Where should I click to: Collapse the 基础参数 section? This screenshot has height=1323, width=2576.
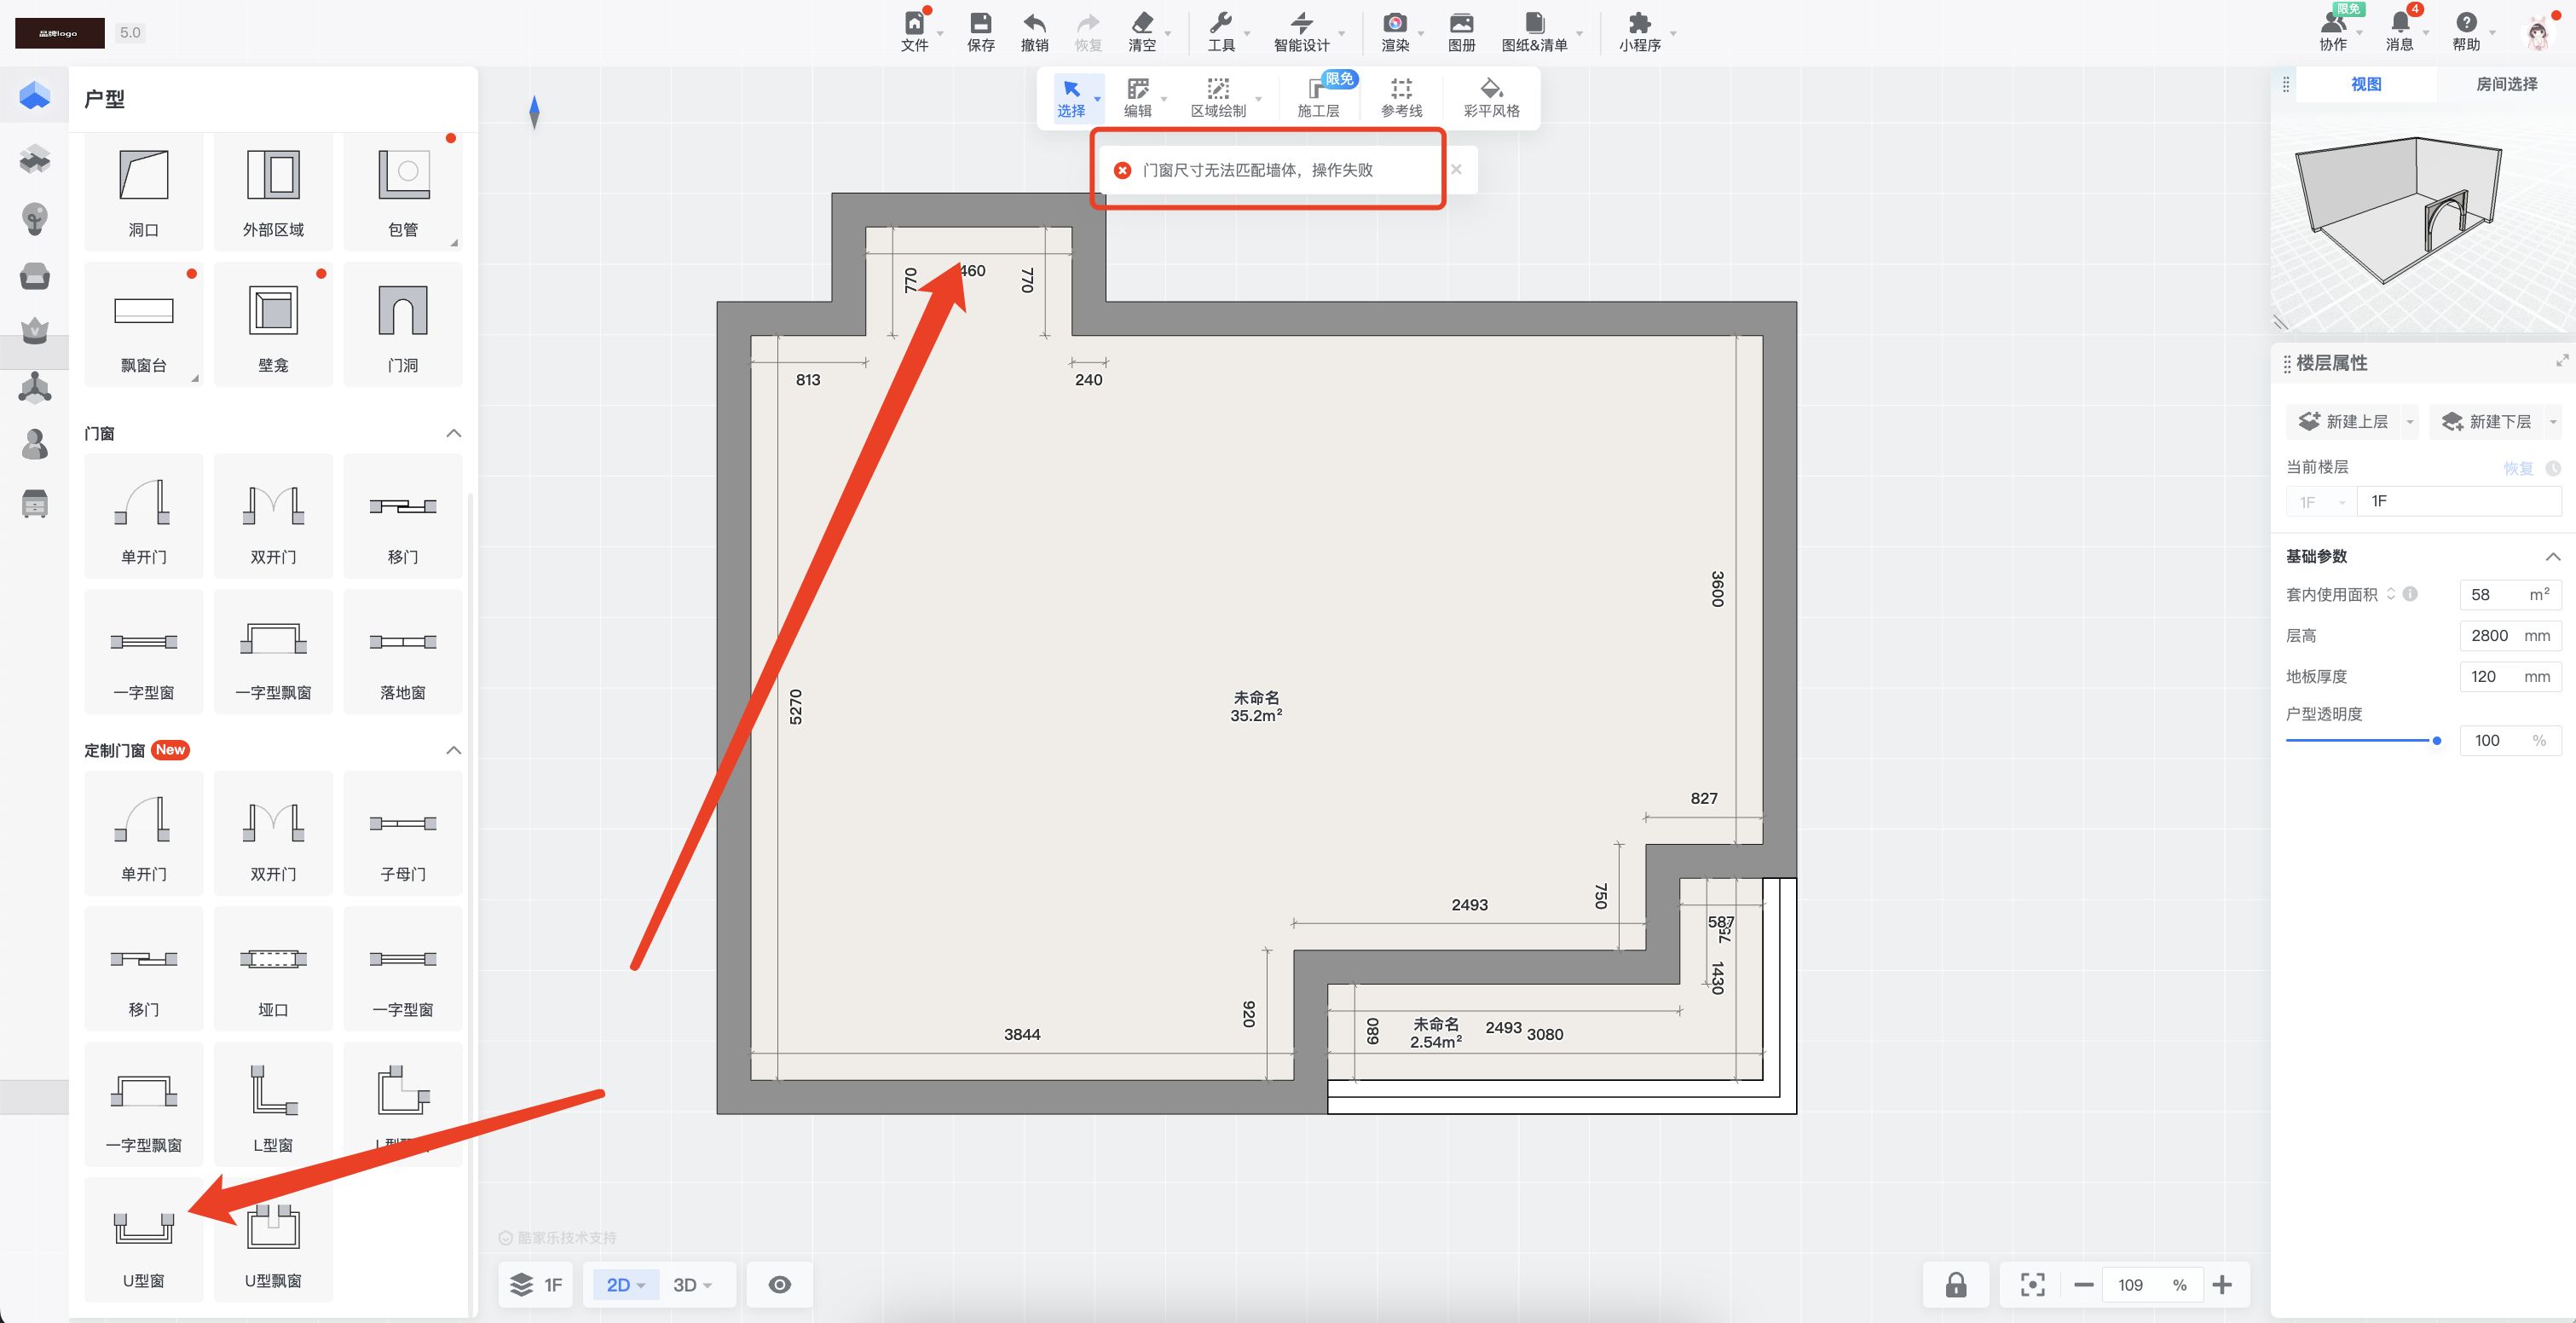pos(2552,556)
